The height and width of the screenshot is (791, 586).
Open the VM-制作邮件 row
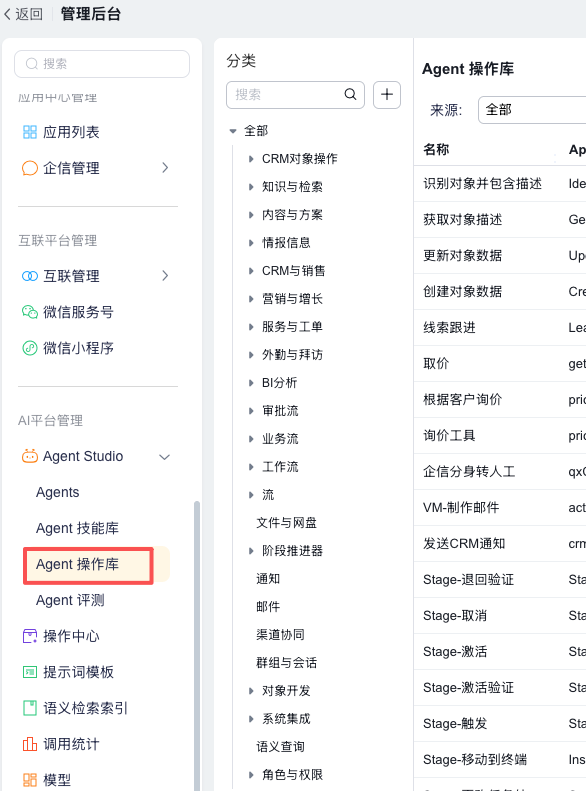point(500,507)
